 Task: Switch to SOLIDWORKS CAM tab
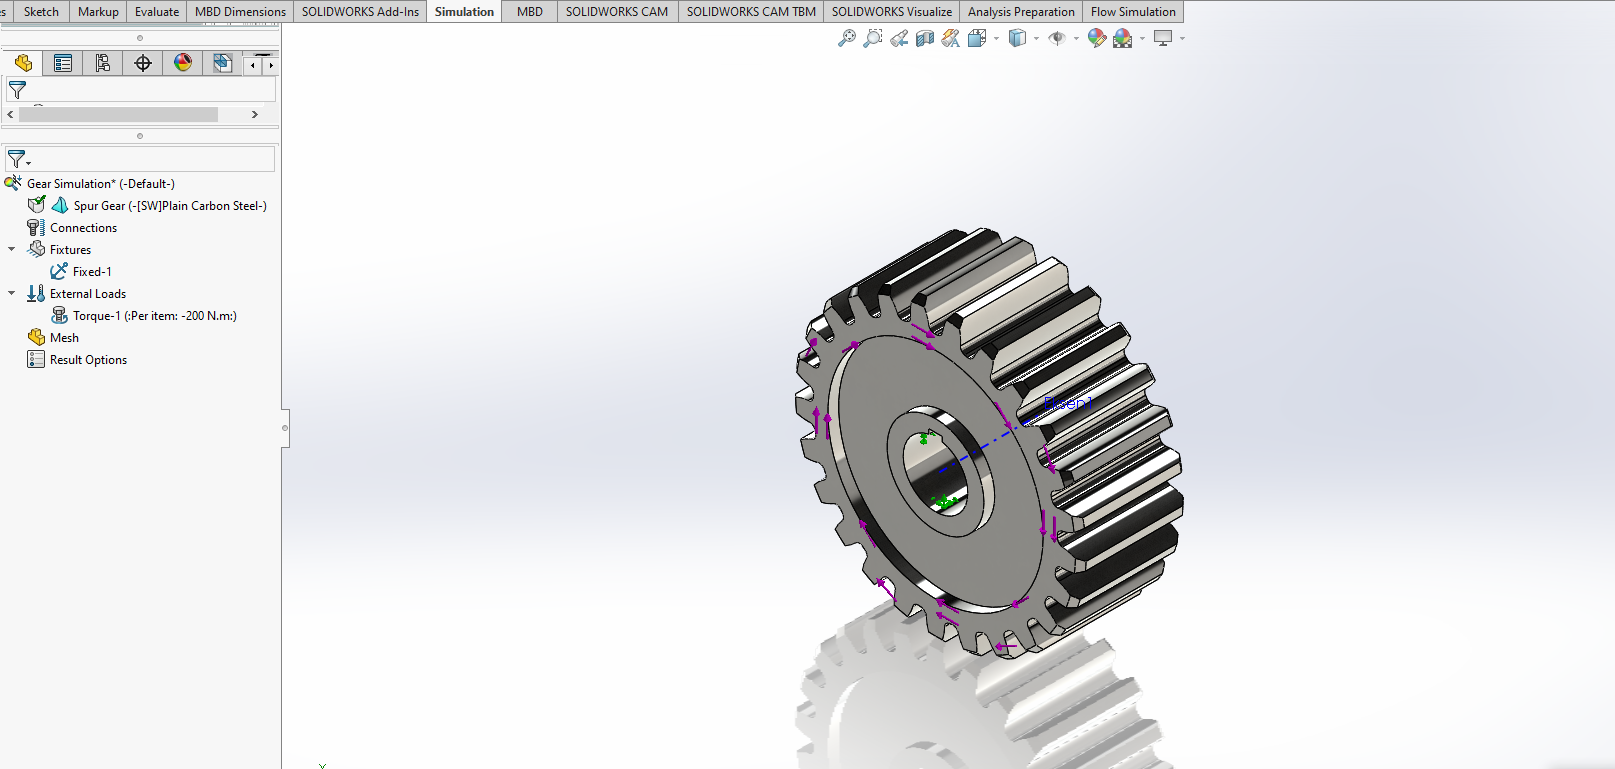pos(617,12)
